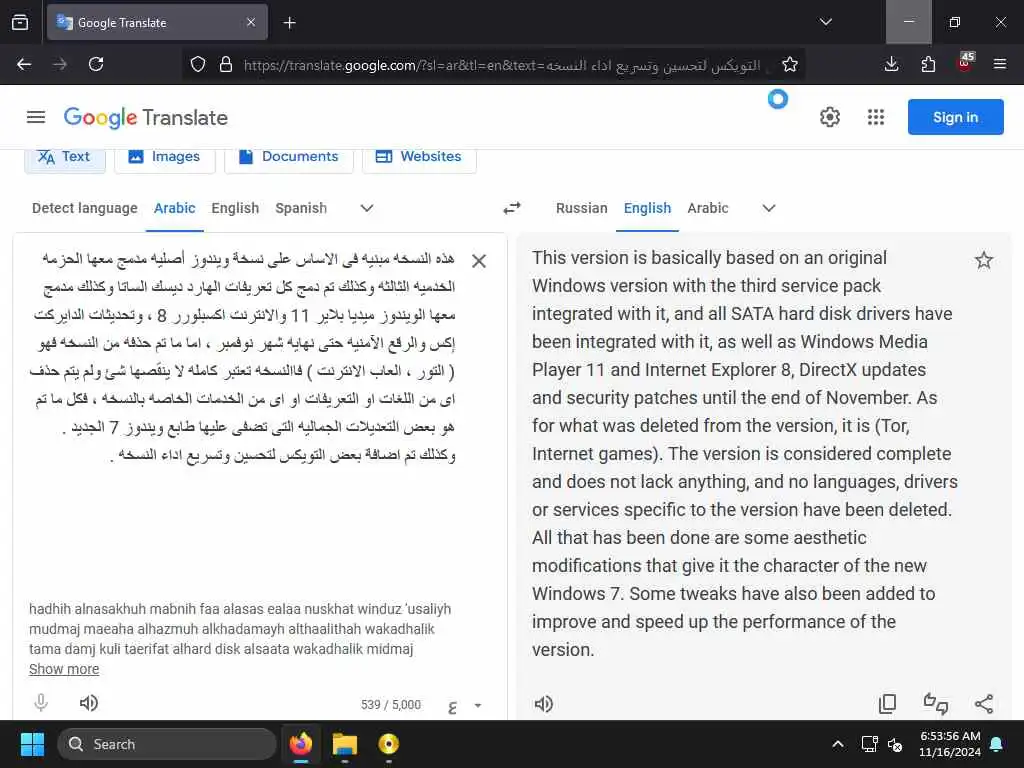Swap source and target languages
Screen dimensions: 1024x768
(512, 208)
